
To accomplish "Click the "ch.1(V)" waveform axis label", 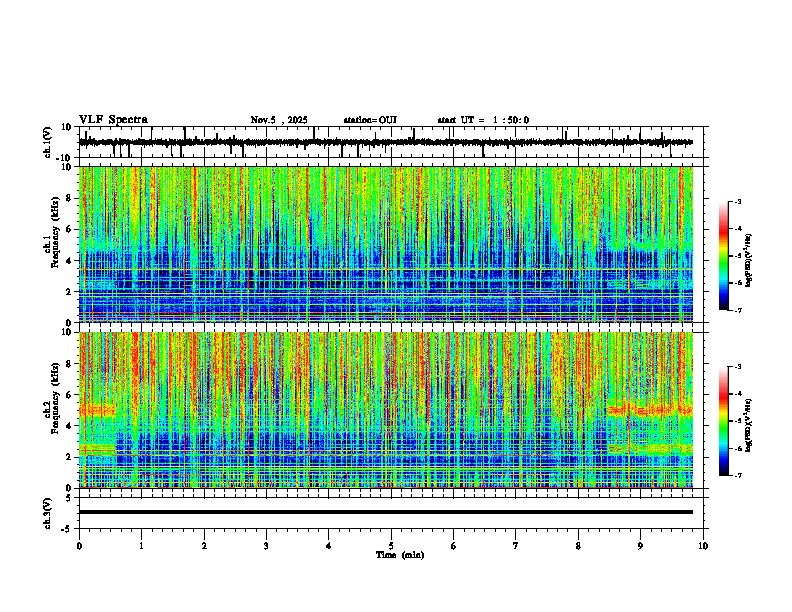I will point(48,142).
